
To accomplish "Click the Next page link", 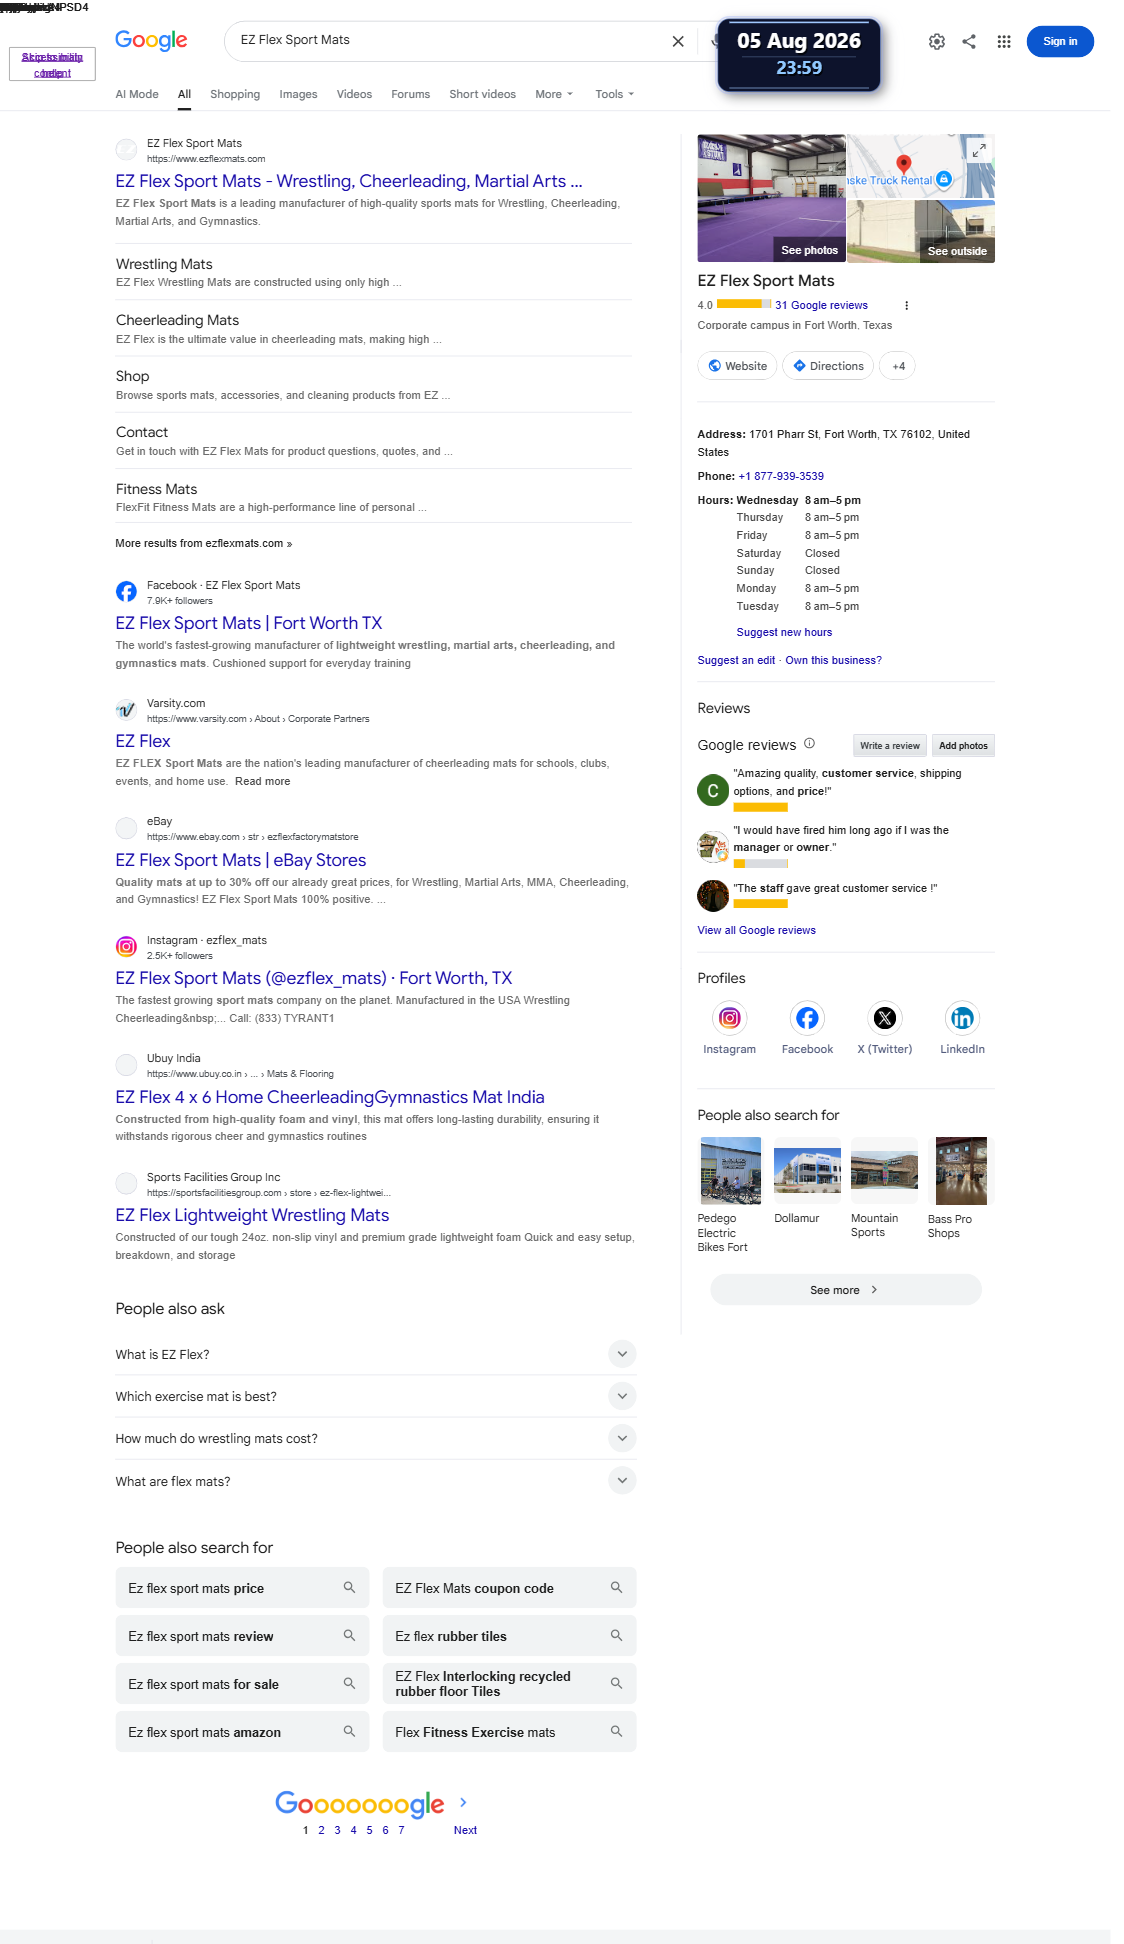I will 465,1830.
